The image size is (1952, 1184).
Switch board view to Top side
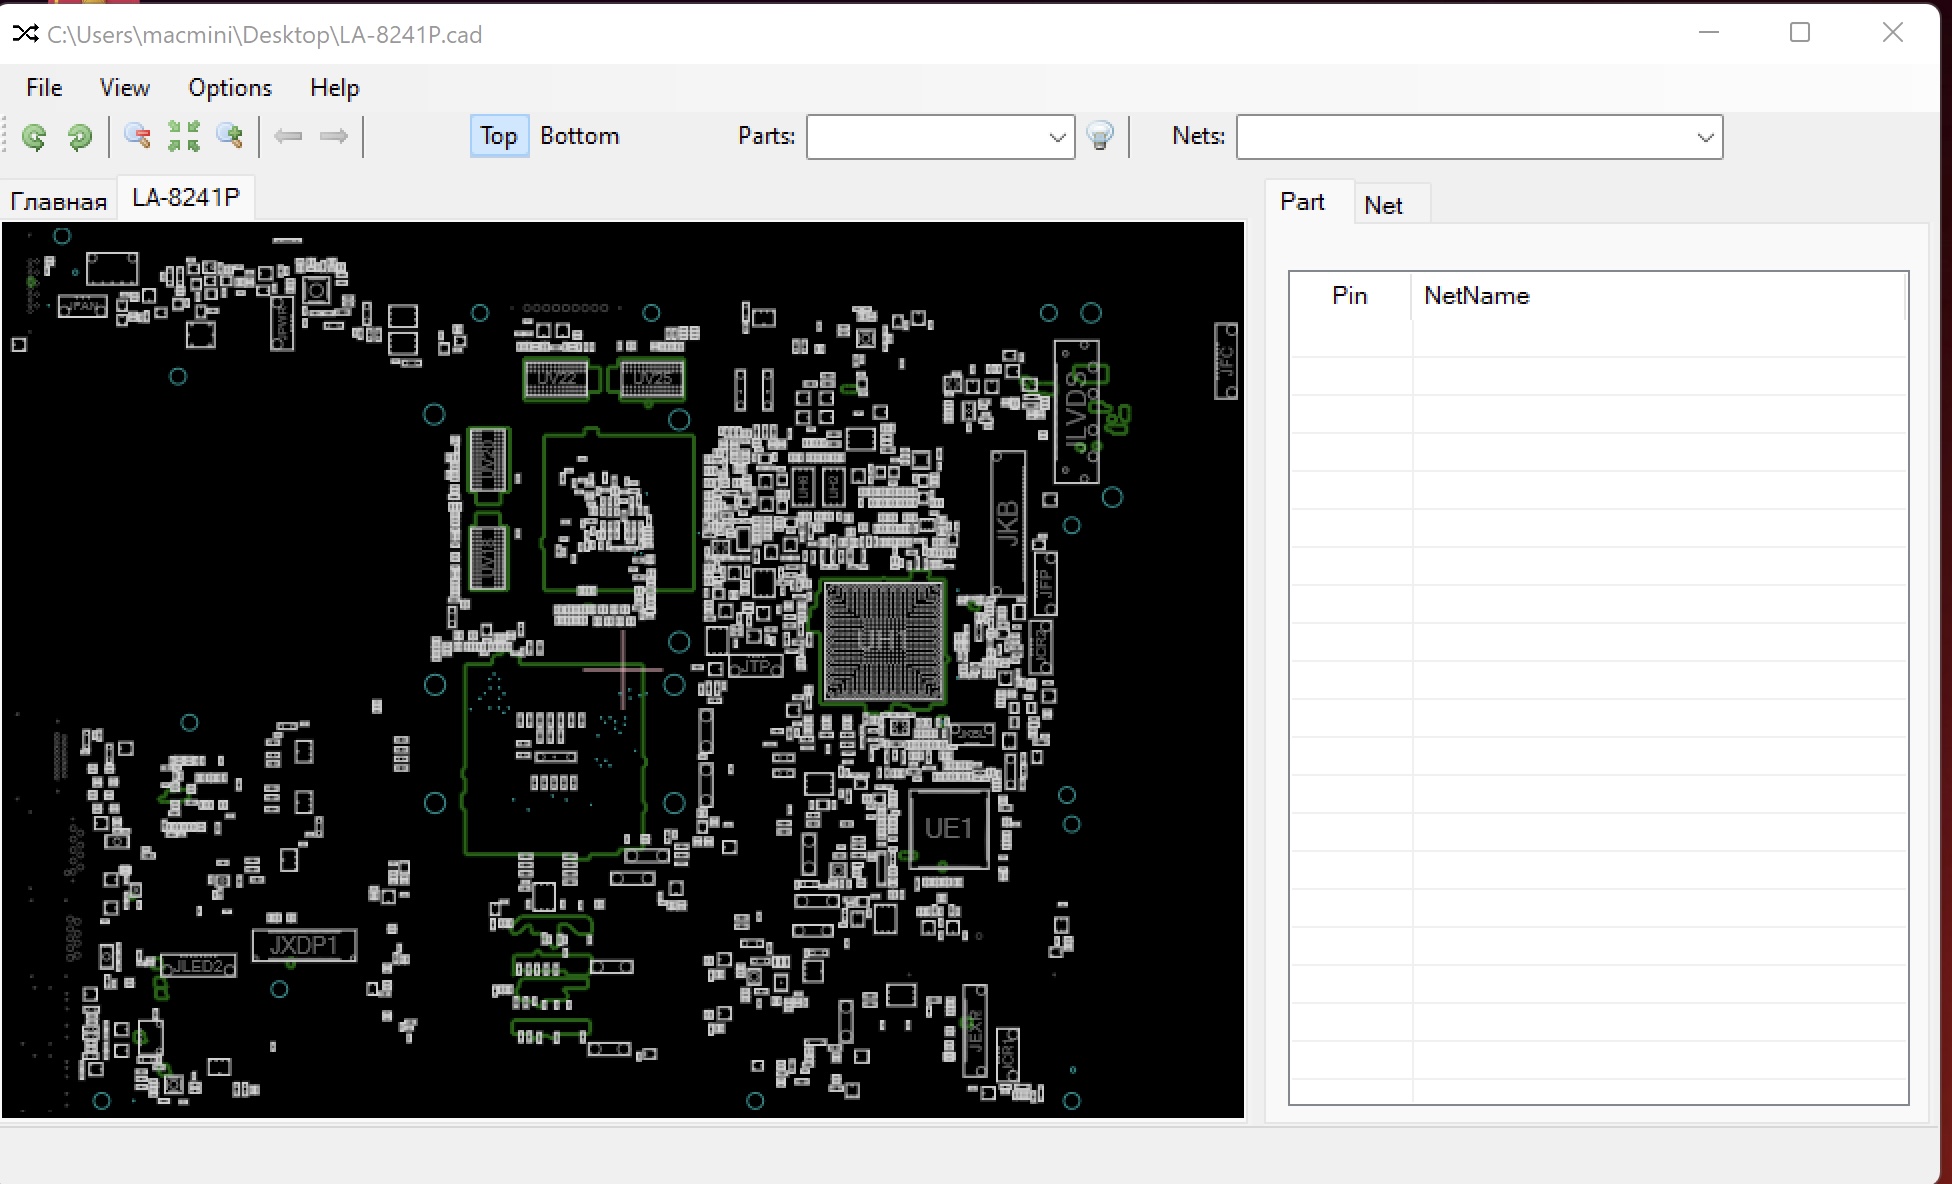click(x=498, y=136)
